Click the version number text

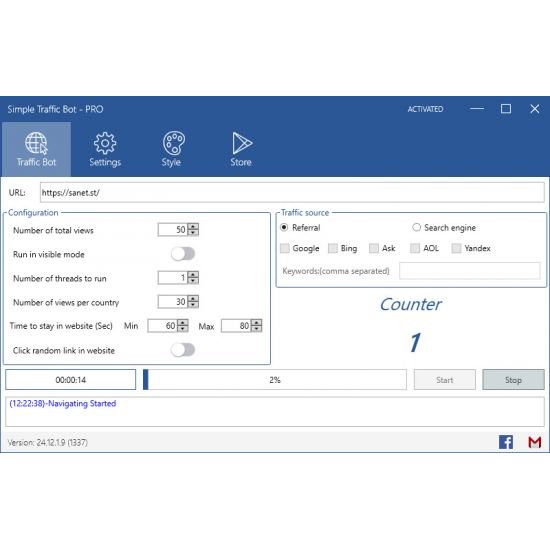48,442
